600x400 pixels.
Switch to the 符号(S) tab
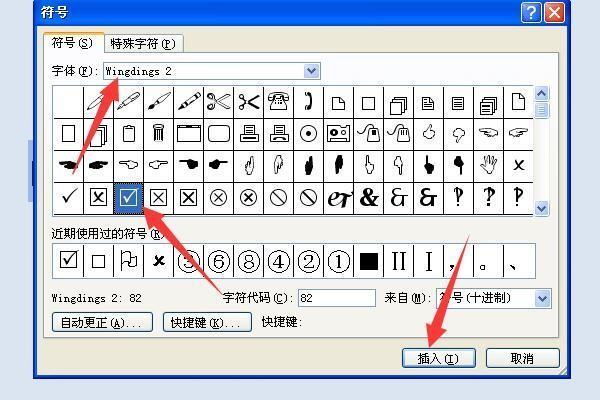pos(73,43)
